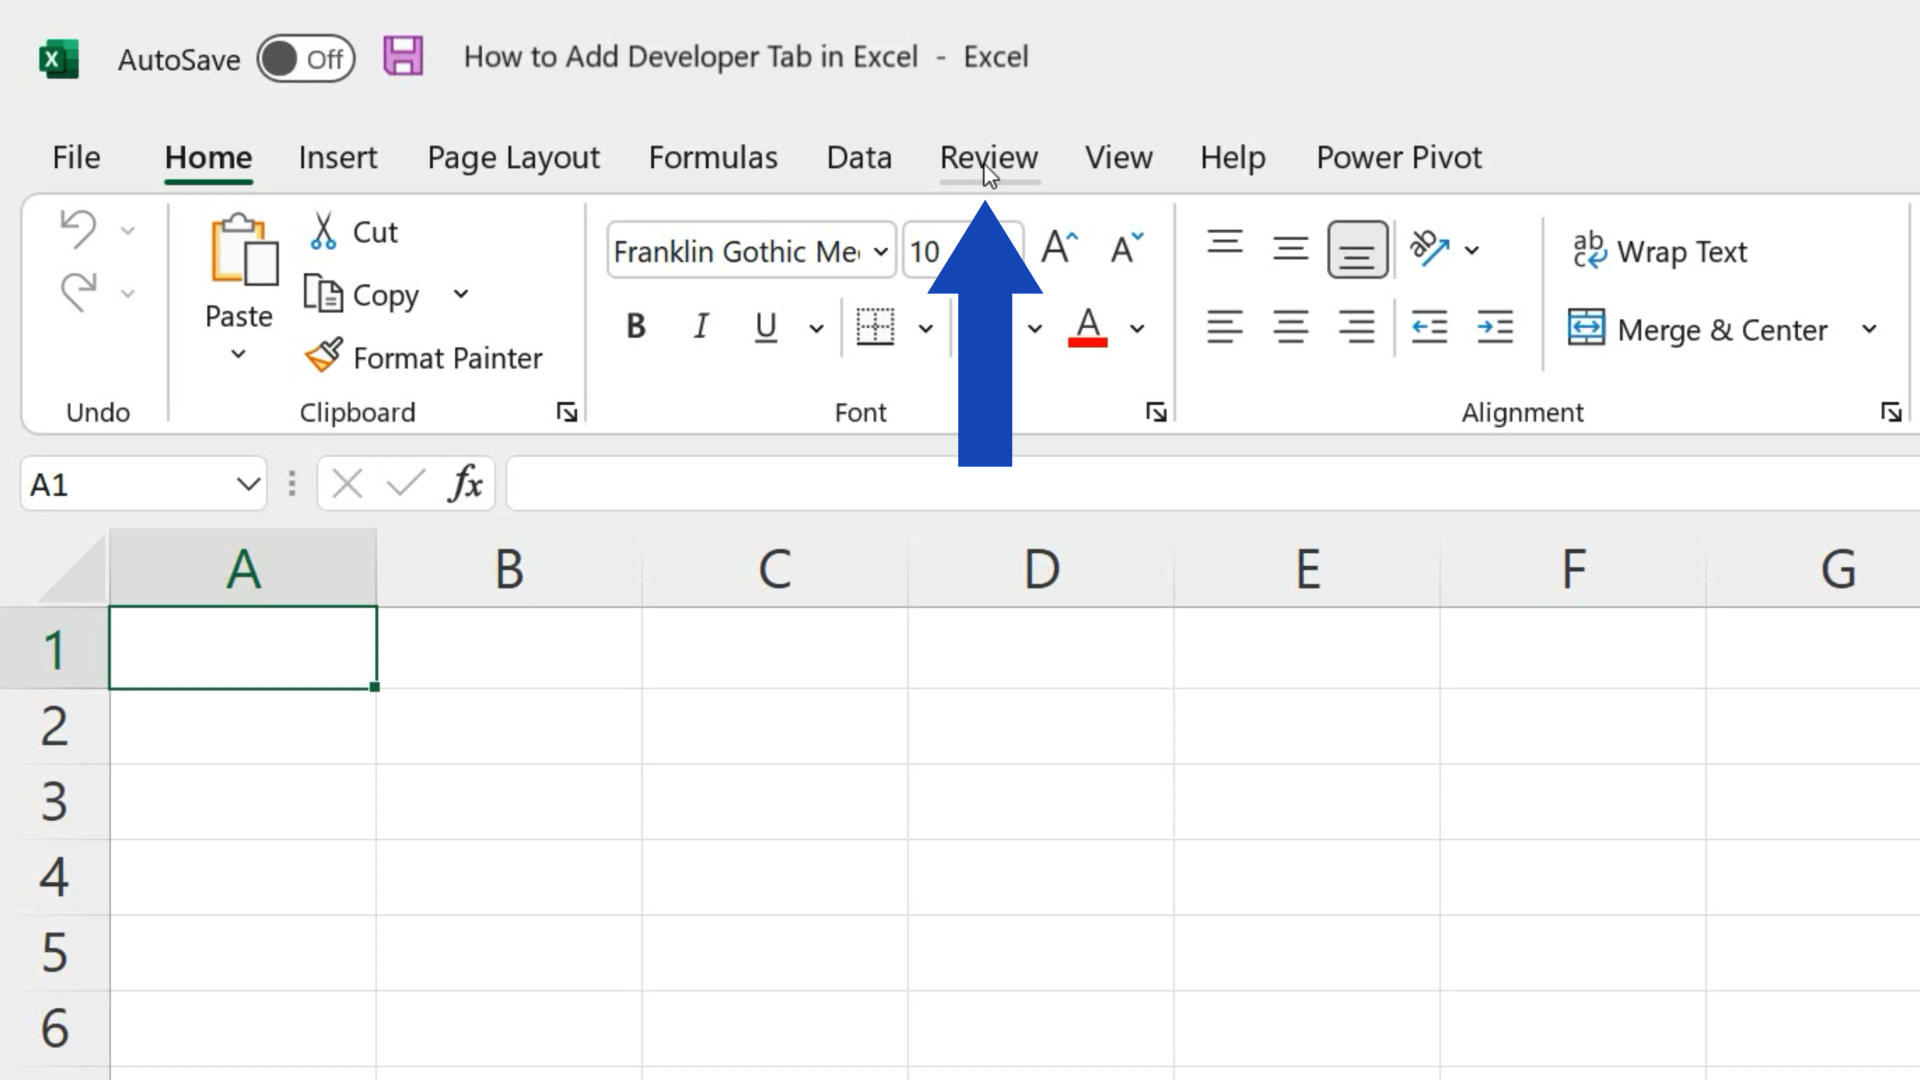Viewport: 1920px width, 1080px height.
Task: Decrease indent
Action: tap(1429, 327)
